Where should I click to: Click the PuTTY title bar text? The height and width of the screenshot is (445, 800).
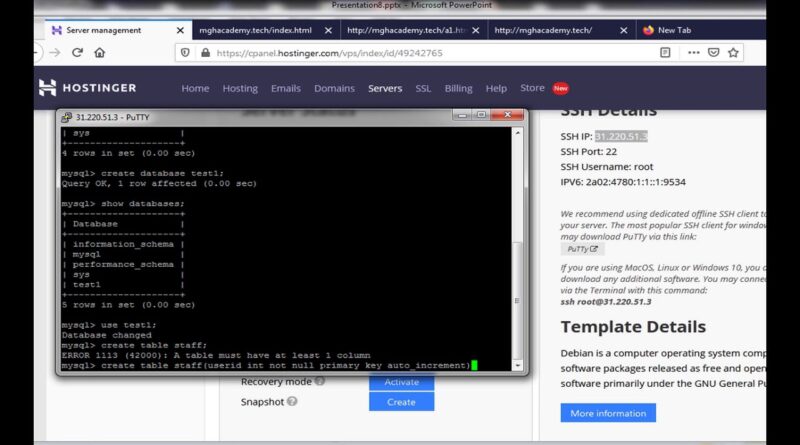point(112,117)
